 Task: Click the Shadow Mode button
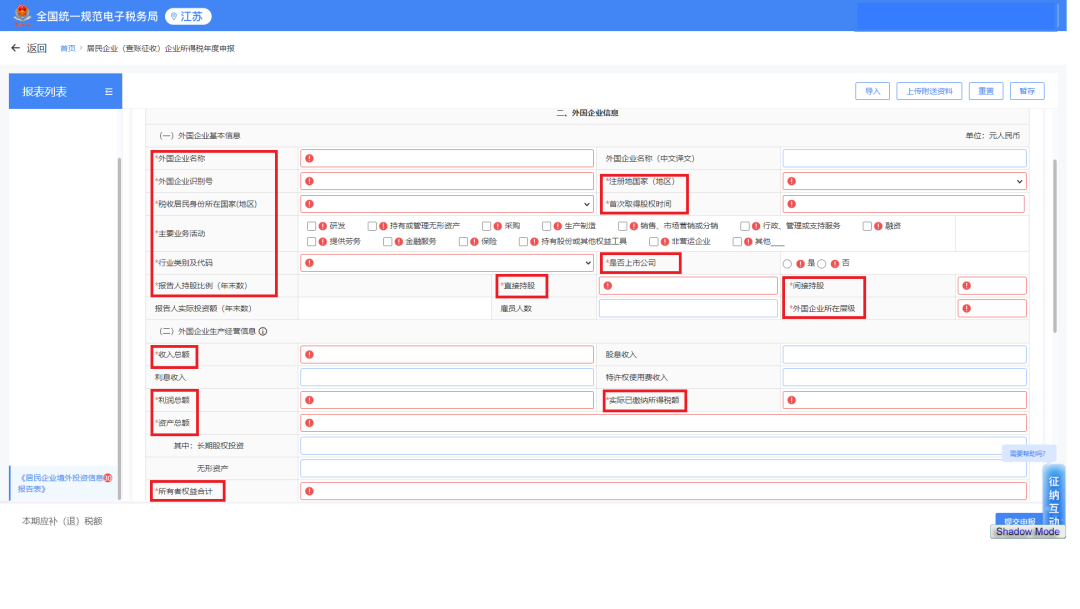[1028, 532]
